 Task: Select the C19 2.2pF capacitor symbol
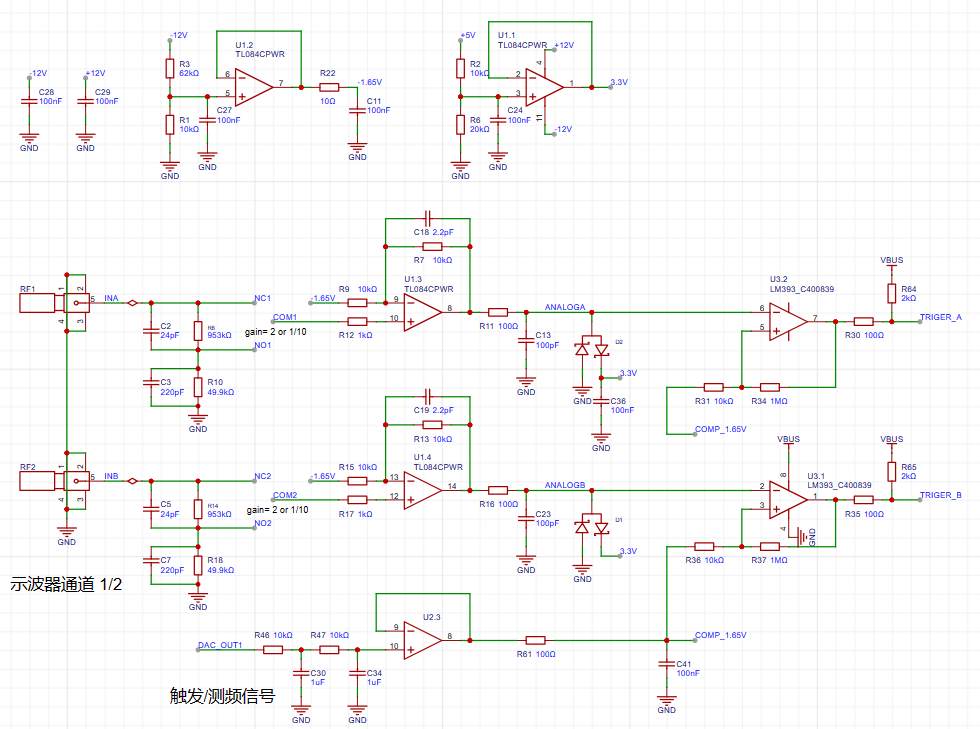pyautogui.click(x=428, y=396)
